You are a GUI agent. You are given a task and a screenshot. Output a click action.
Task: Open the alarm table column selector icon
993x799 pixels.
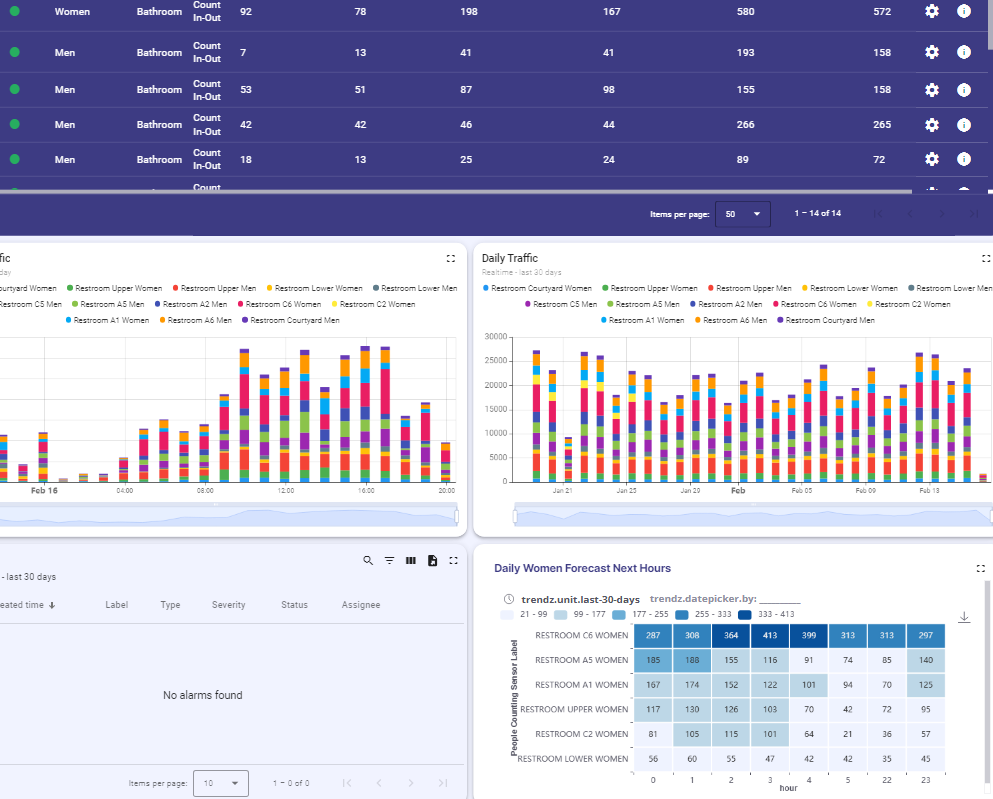(x=411, y=561)
